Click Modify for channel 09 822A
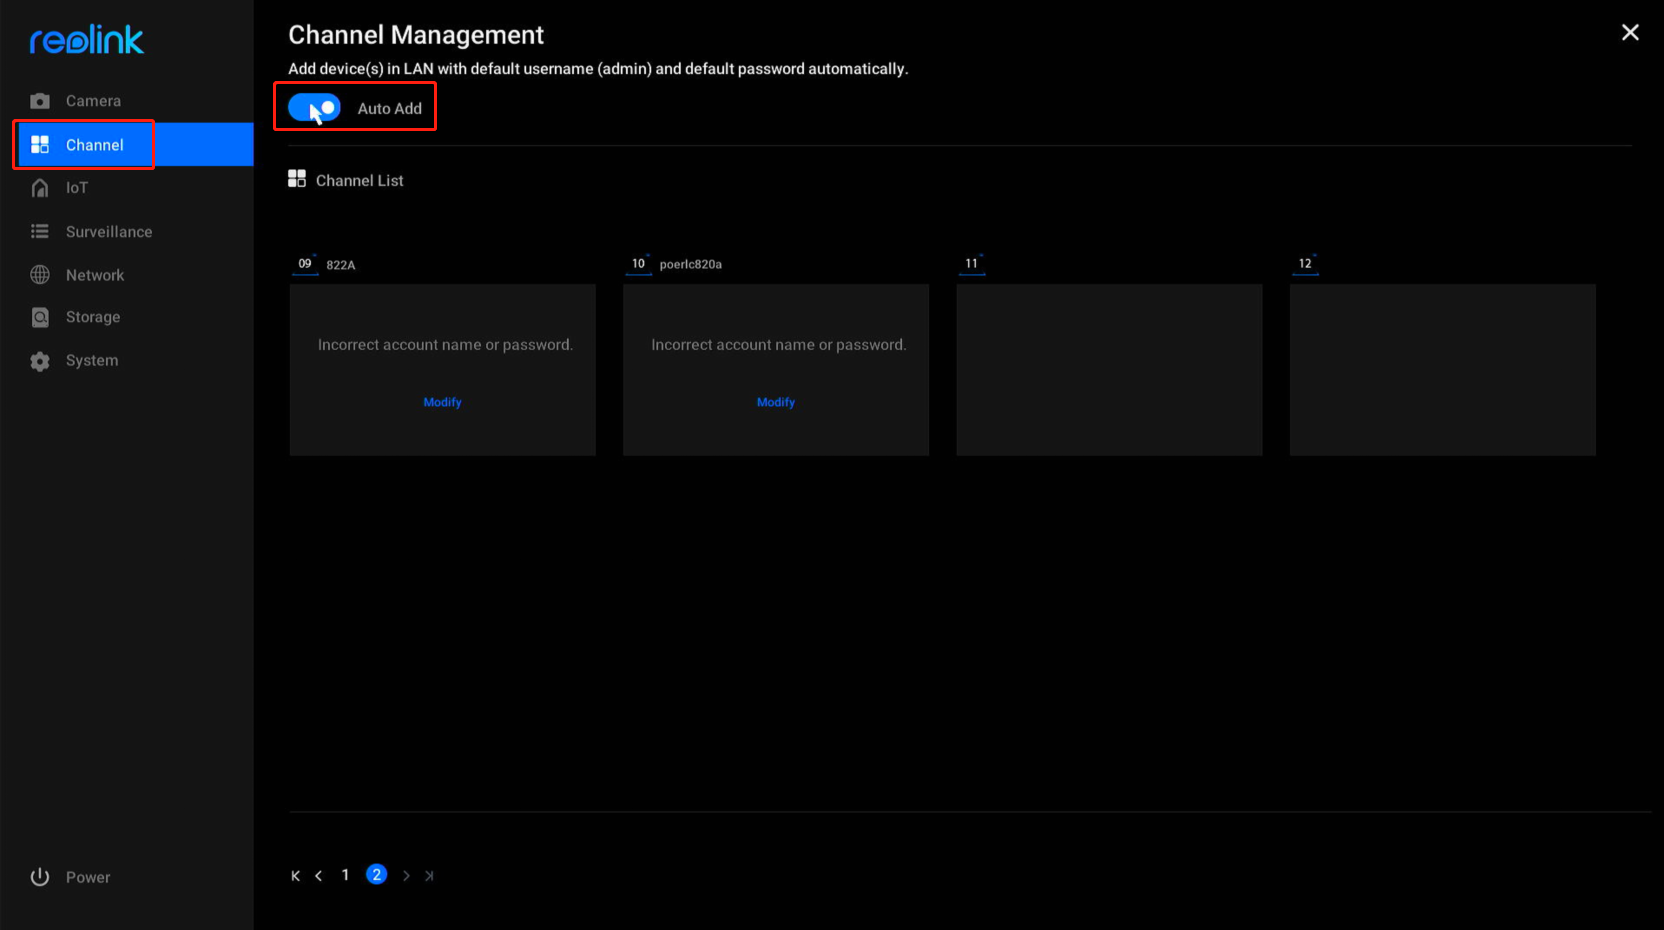 442,402
